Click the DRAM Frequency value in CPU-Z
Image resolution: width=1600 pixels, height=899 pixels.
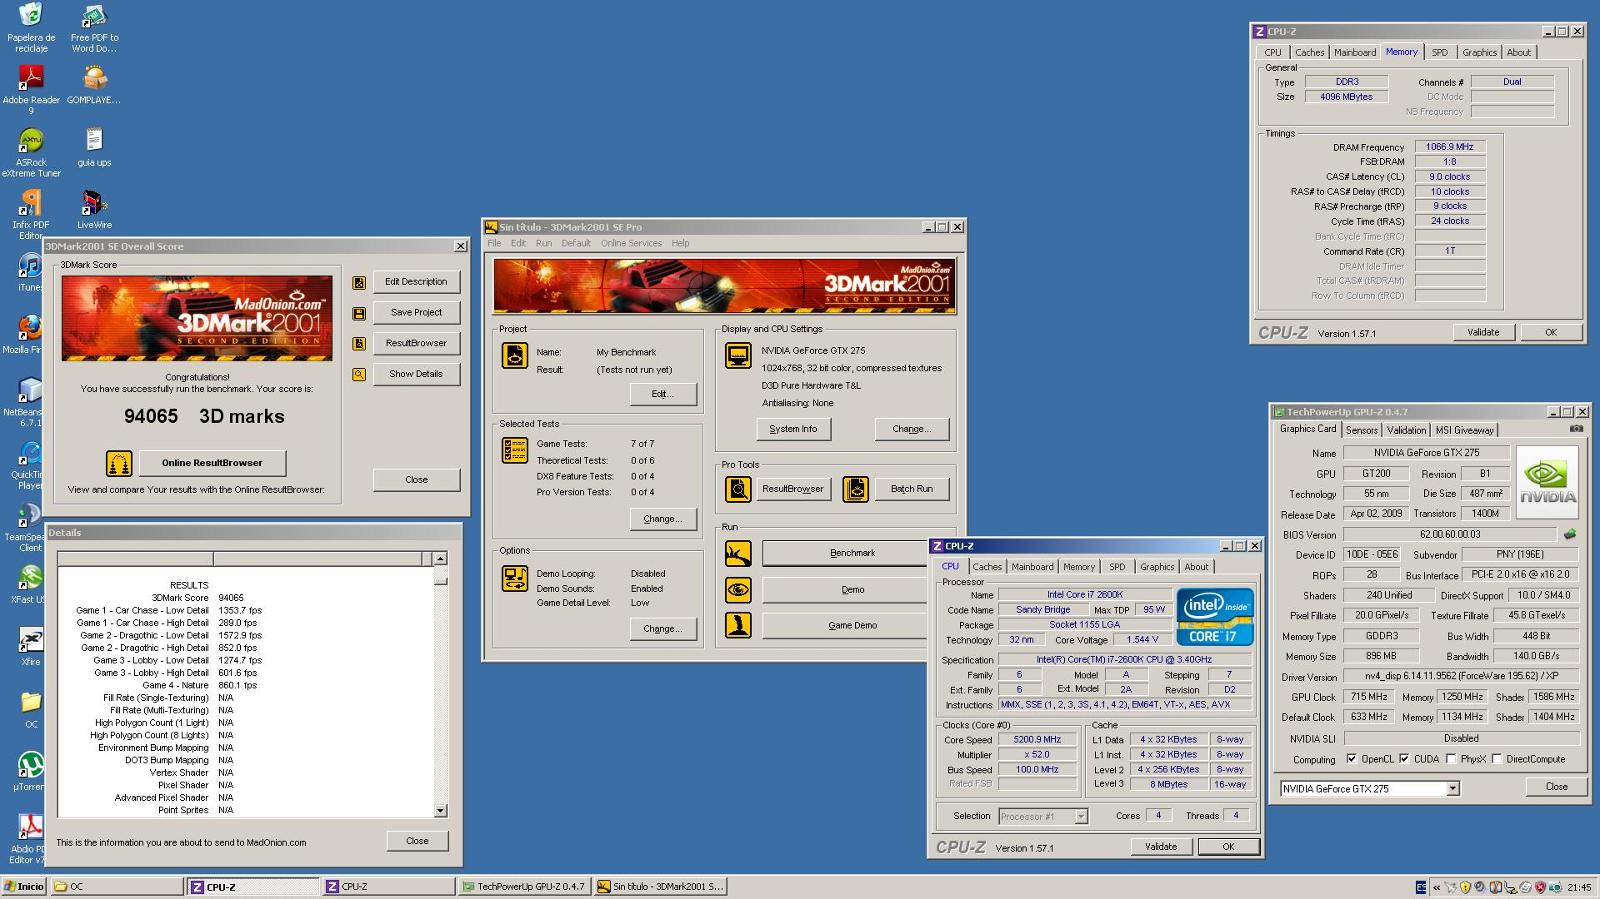click(1450, 147)
